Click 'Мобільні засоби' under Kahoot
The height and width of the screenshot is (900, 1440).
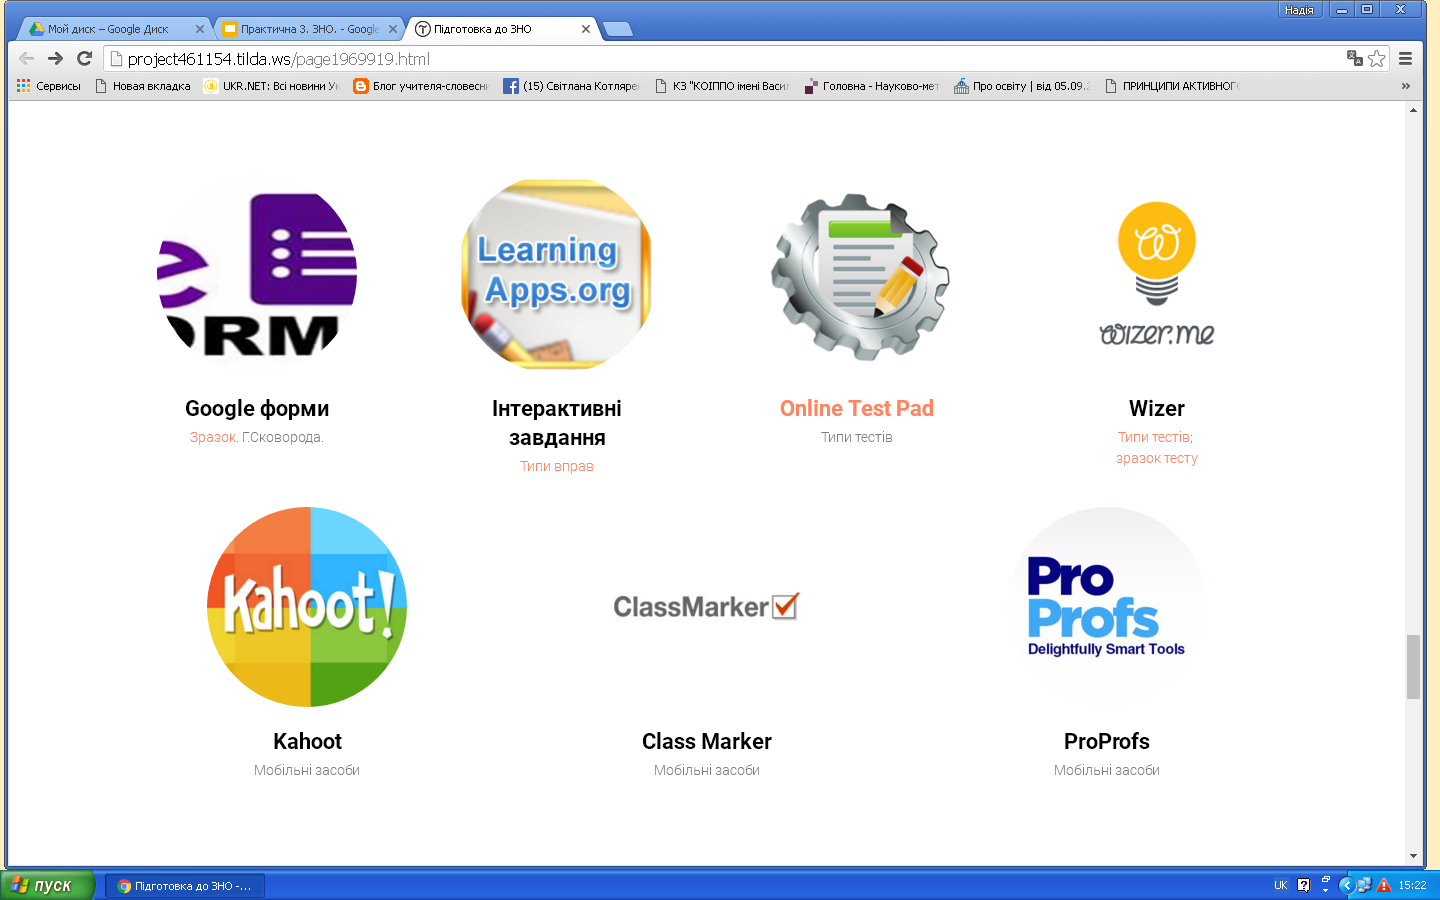[307, 770]
